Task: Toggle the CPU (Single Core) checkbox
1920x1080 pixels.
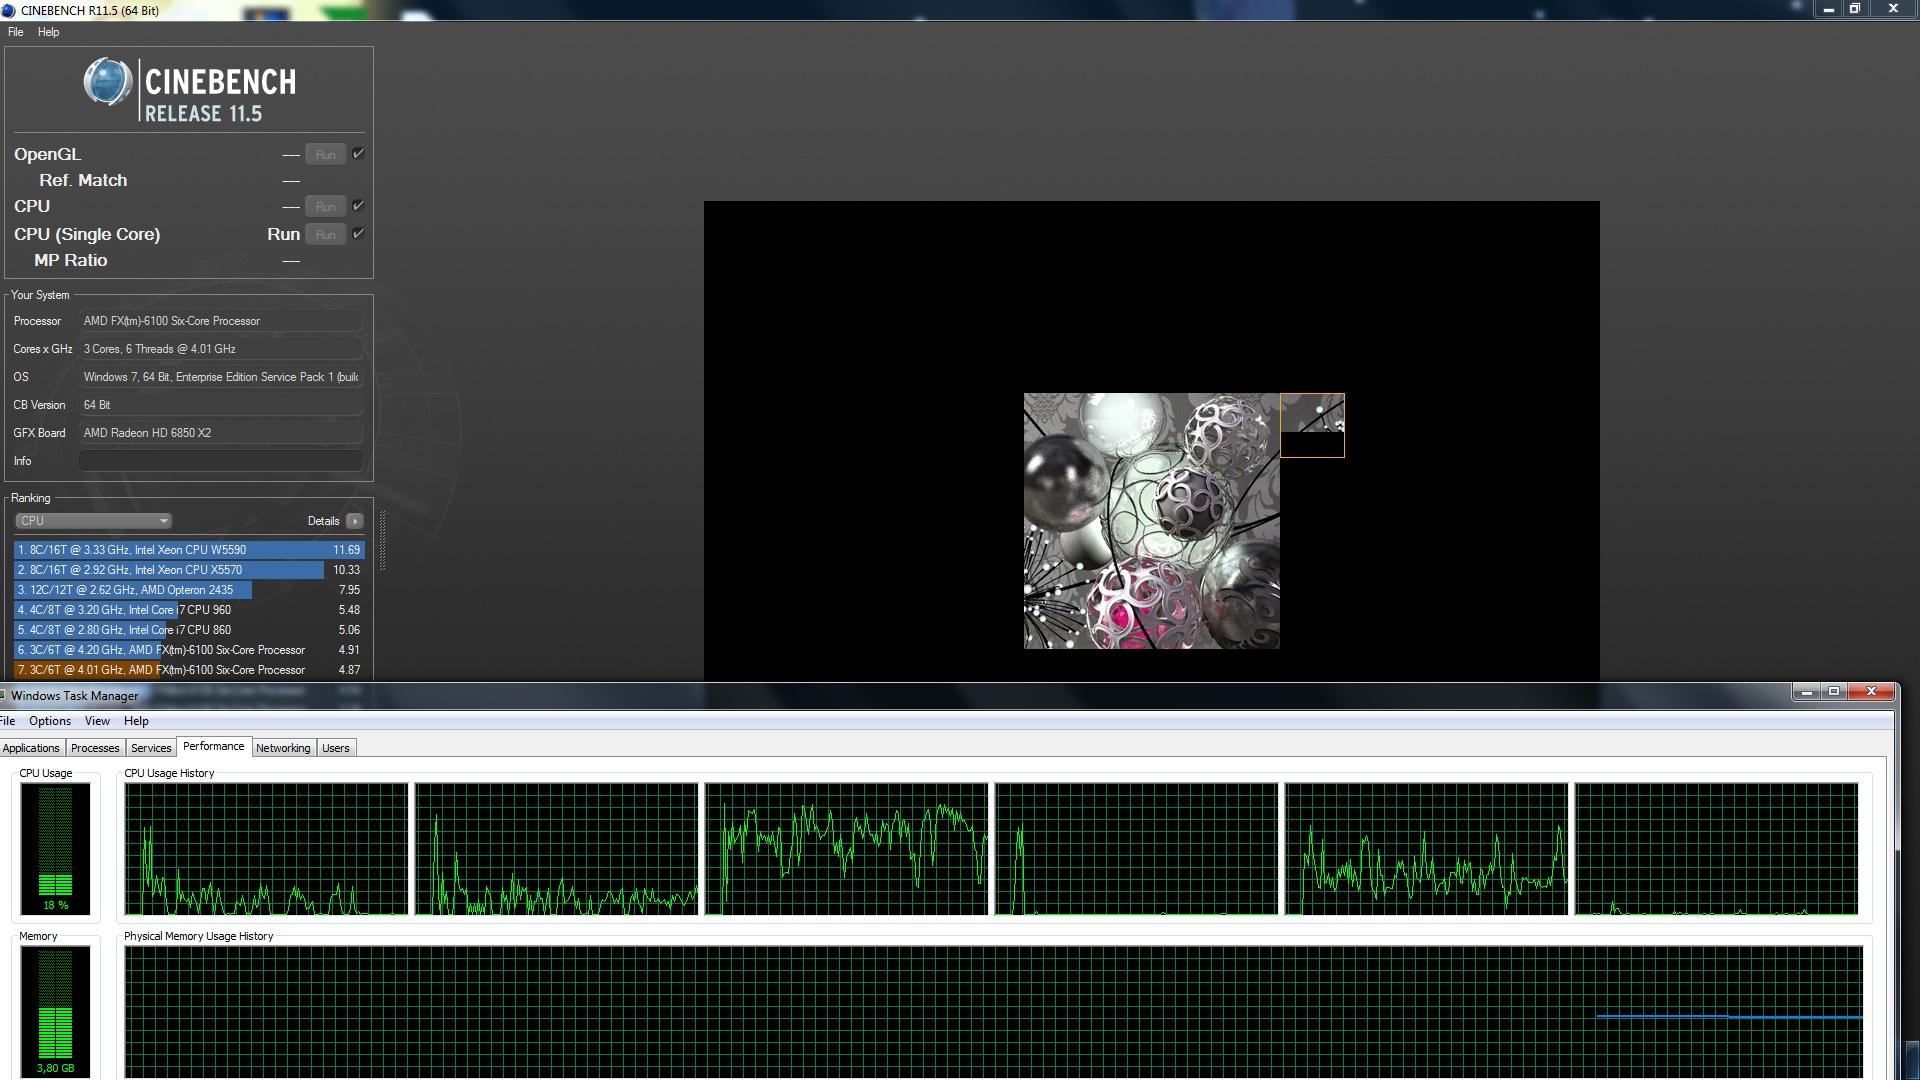Action: (358, 234)
